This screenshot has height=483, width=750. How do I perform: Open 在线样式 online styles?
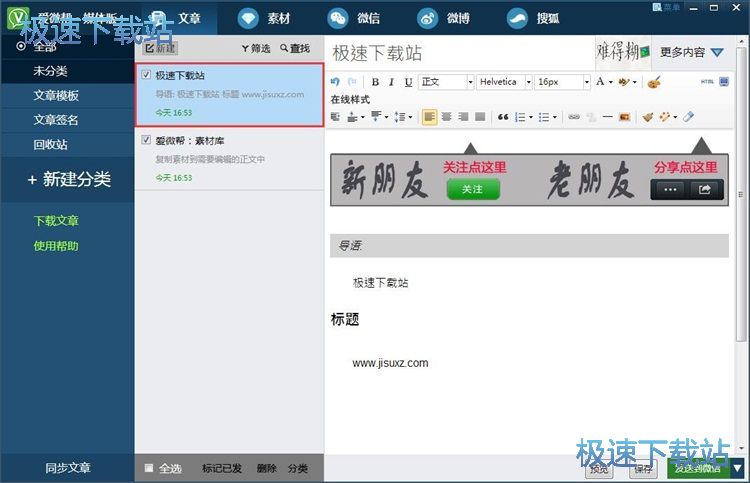click(x=350, y=99)
